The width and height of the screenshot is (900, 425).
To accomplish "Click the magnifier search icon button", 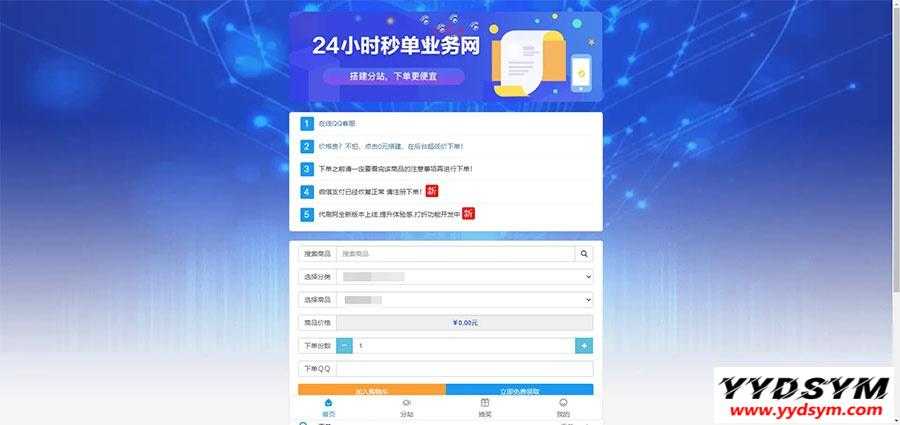I will click(x=584, y=253).
